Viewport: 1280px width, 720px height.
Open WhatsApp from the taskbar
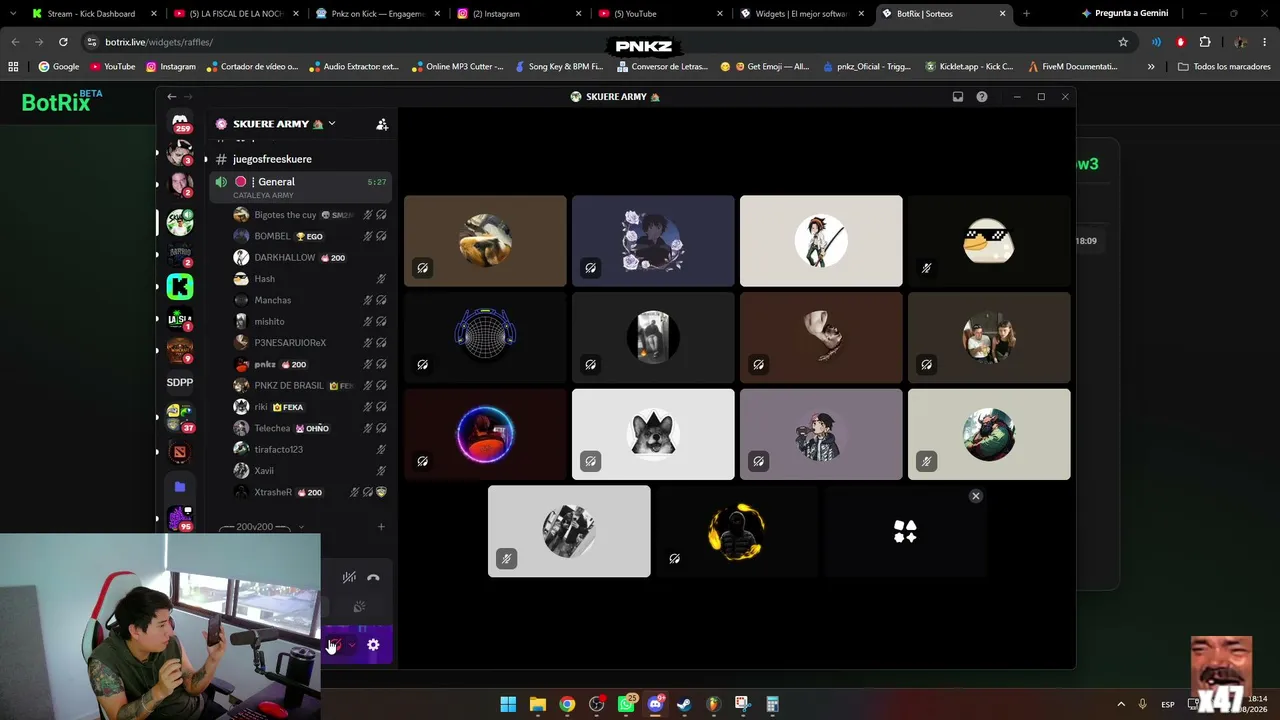click(626, 704)
